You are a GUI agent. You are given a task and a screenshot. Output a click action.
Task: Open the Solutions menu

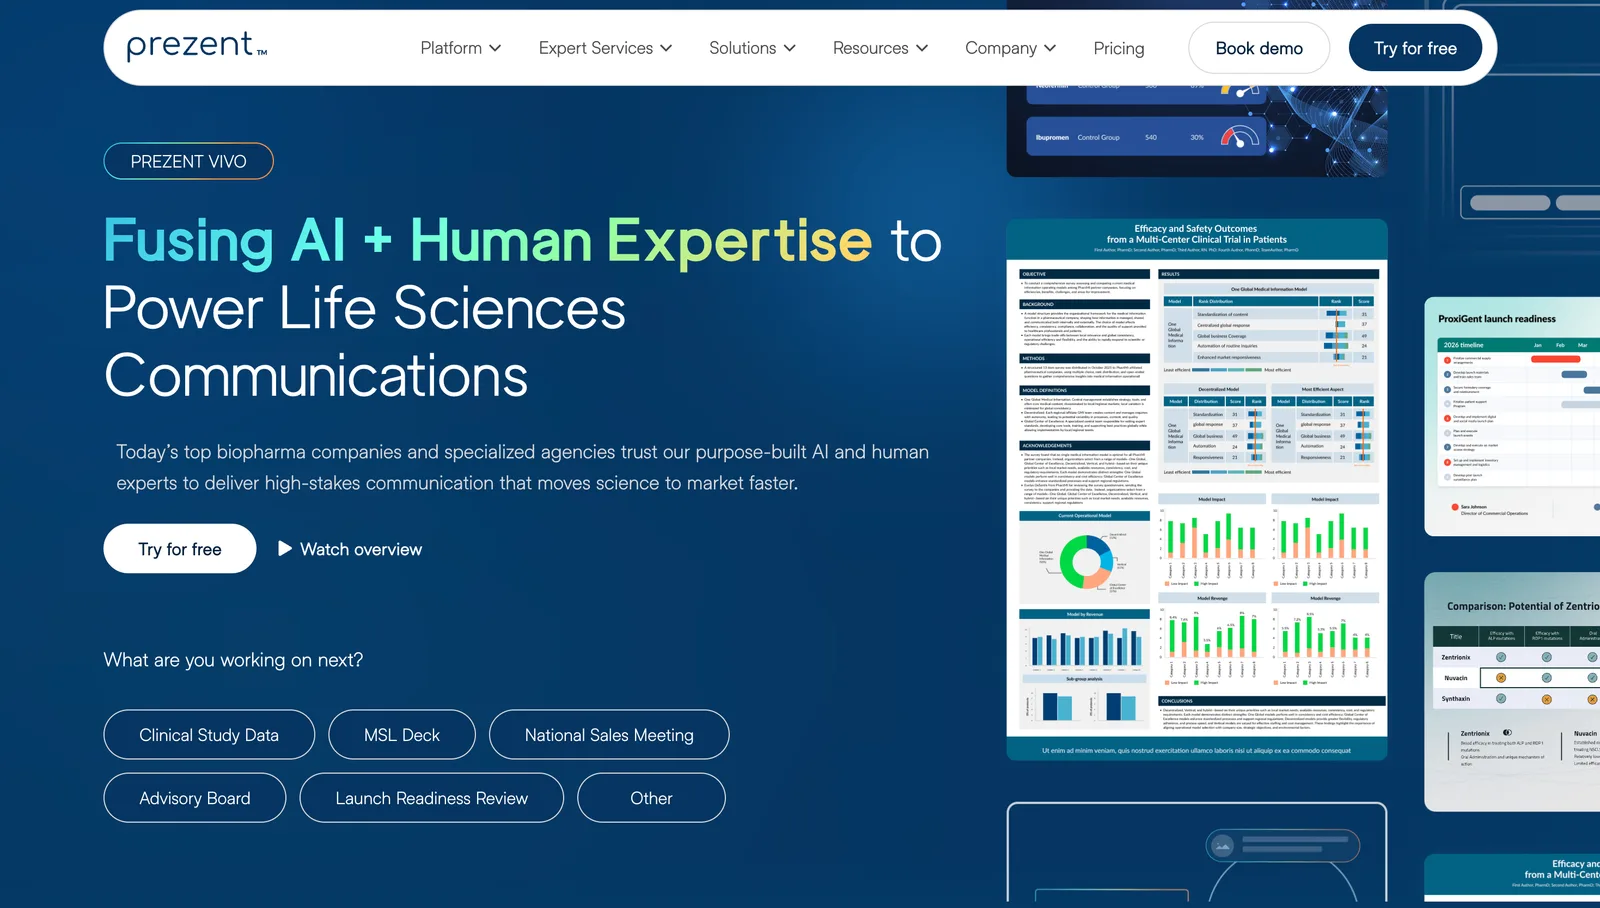753,48
